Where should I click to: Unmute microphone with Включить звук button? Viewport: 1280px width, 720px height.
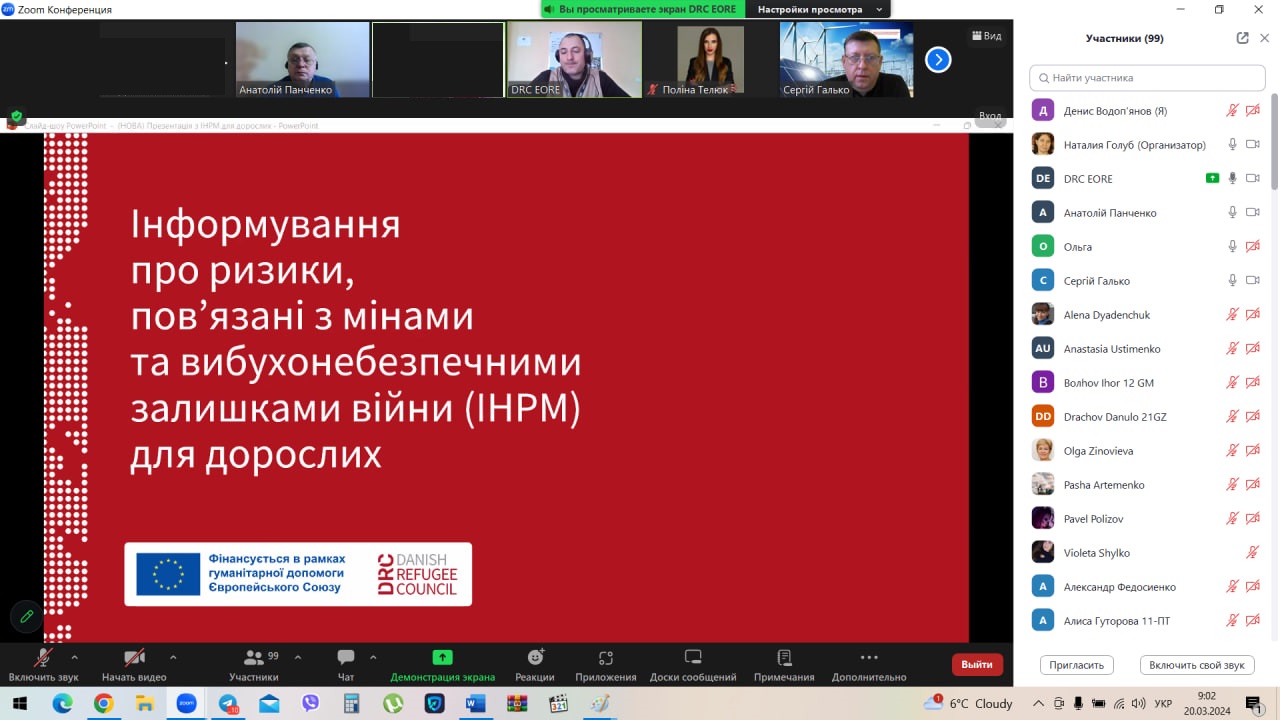point(44,665)
